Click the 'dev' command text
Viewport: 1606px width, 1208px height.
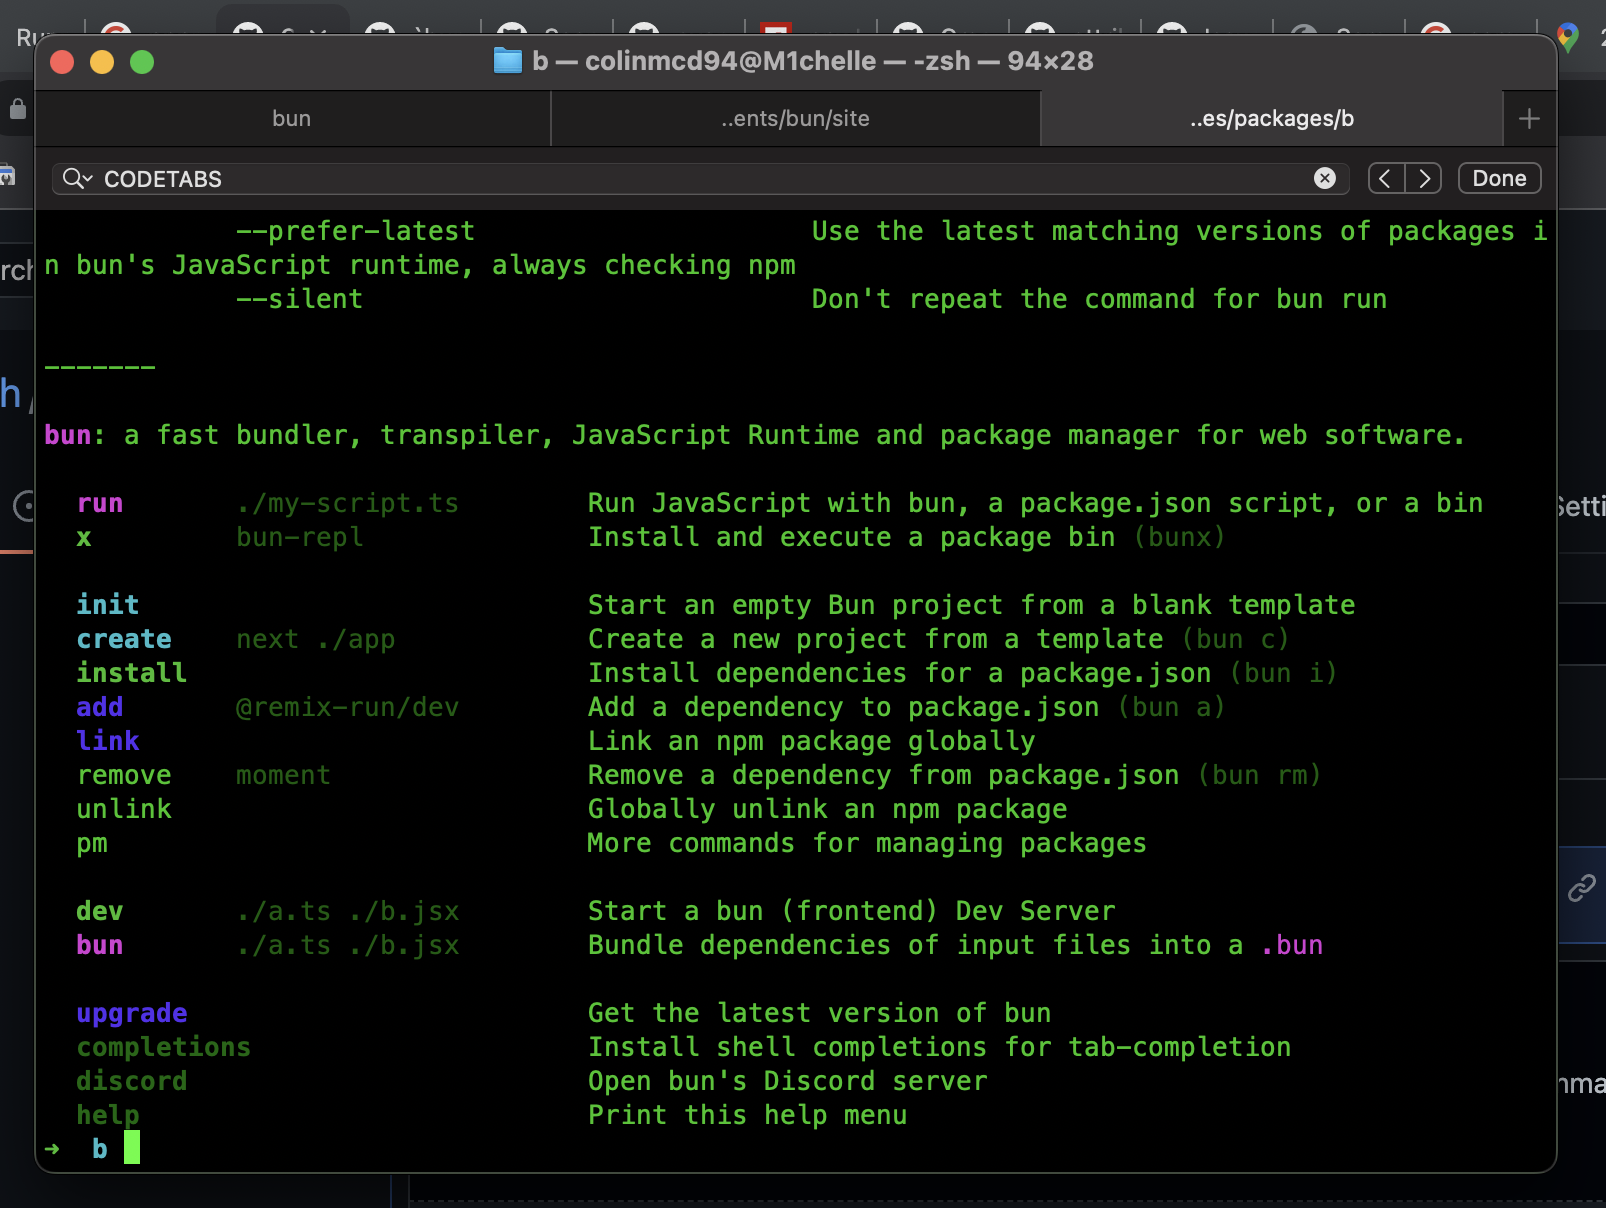point(100,911)
